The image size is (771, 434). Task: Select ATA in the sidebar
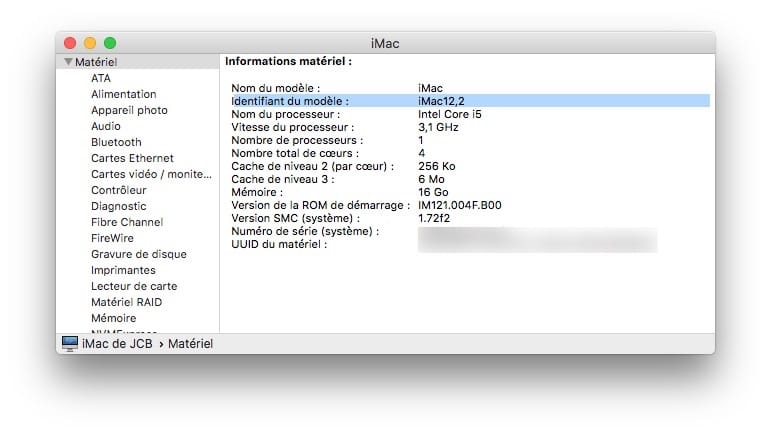point(101,78)
